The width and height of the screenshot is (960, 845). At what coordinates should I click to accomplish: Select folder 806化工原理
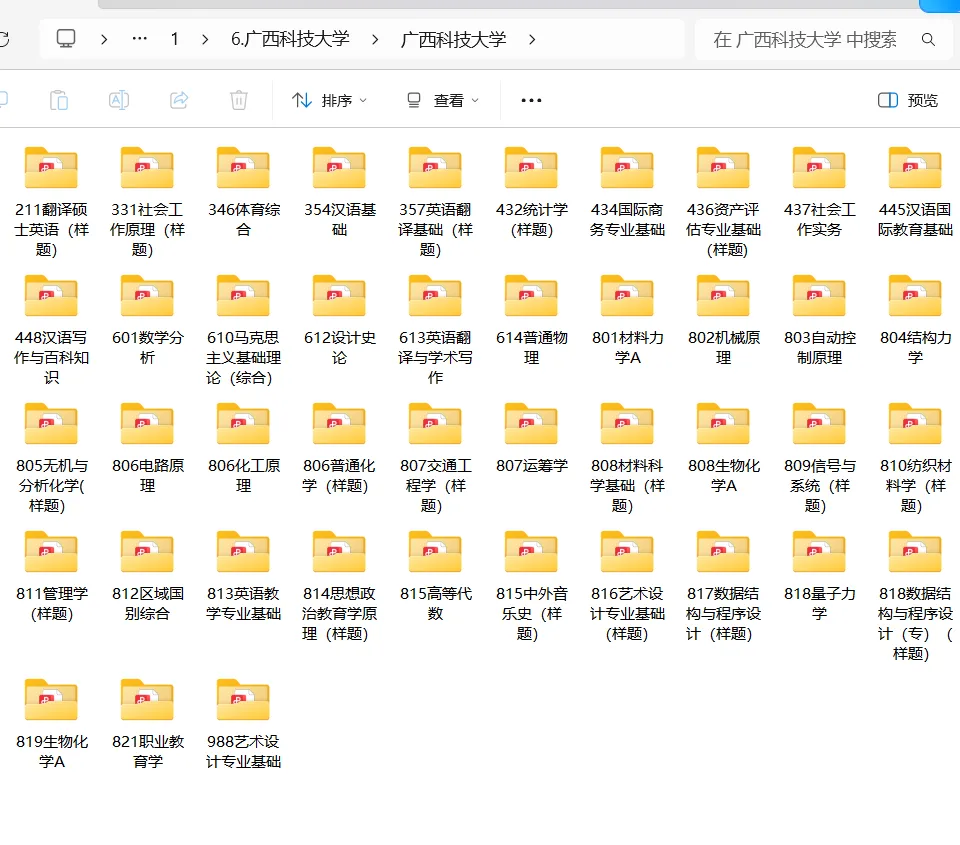click(244, 448)
